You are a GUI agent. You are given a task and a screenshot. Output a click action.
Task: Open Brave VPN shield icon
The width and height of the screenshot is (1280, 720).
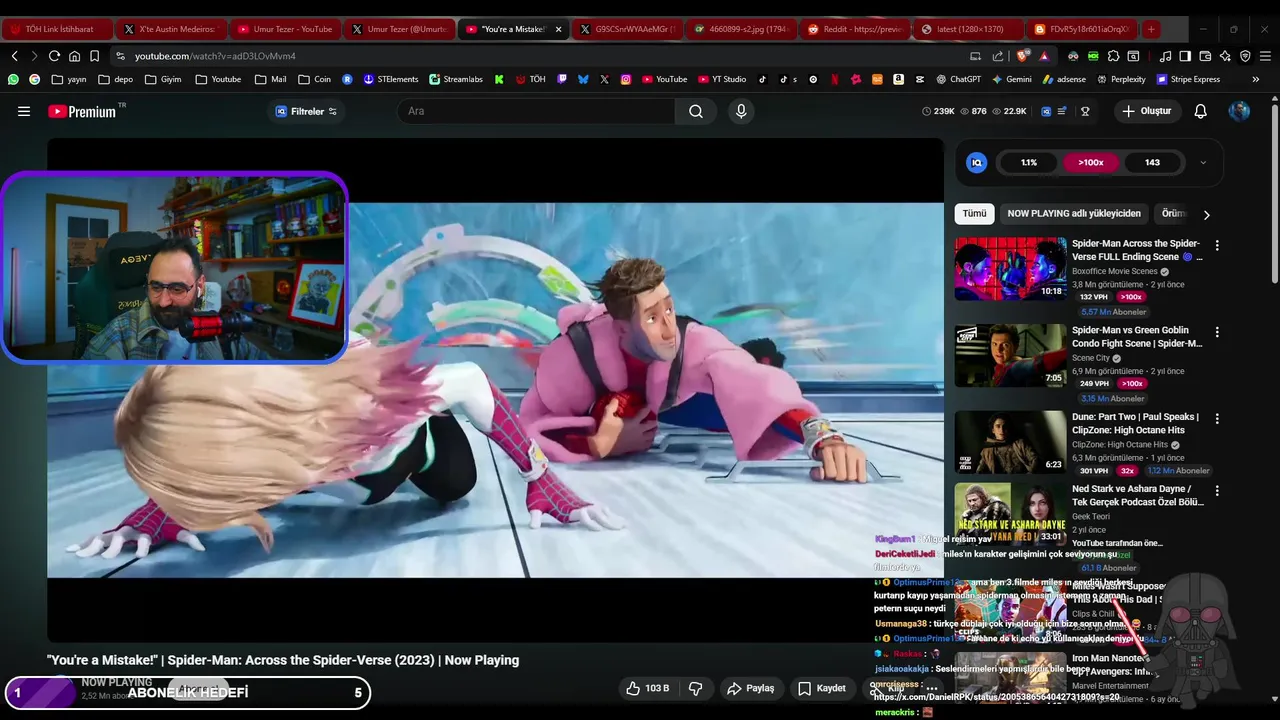point(1245,56)
